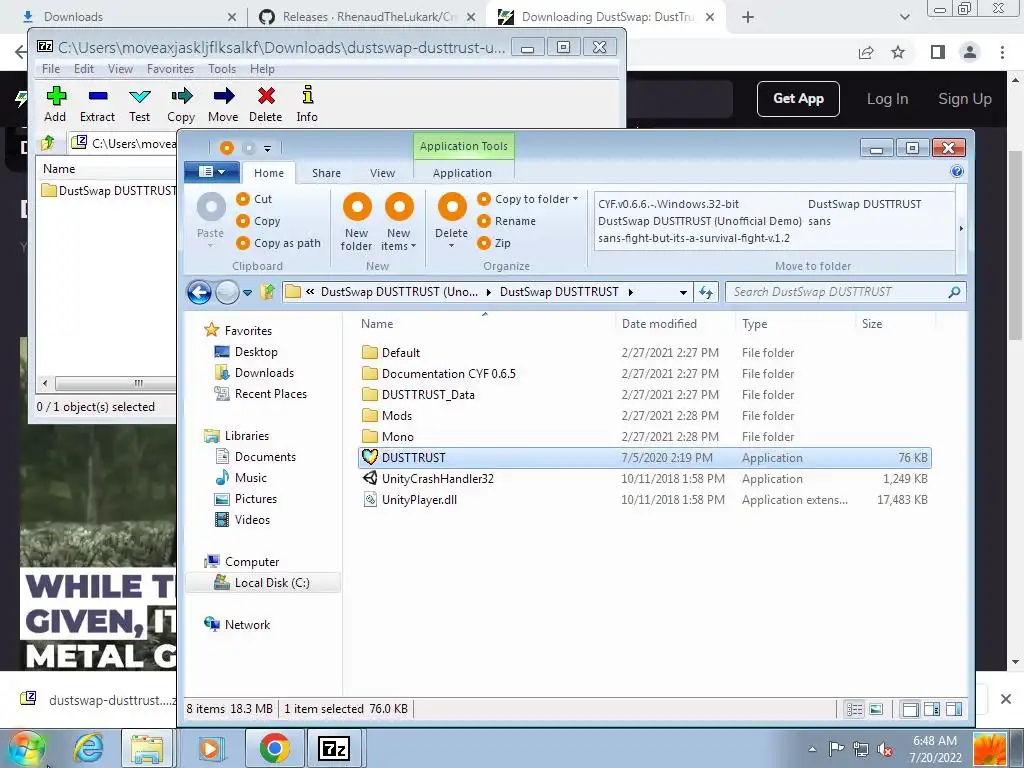This screenshot has height=768, width=1024.
Task: Open 7-Zip Tools menu
Action: point(222,69)
